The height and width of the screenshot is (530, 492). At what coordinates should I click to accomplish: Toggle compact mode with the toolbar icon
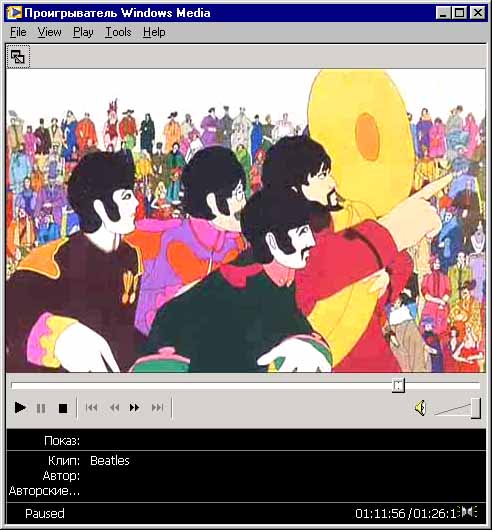coord(18,57)
